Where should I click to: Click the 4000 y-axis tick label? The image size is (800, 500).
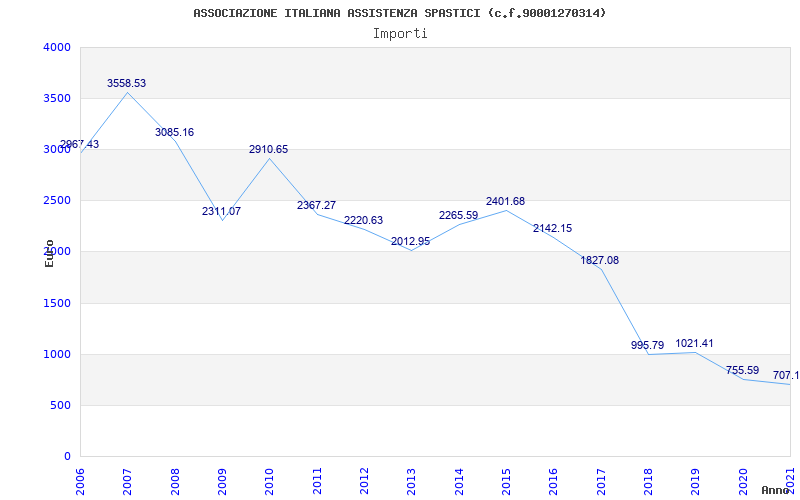click(57, 47)
